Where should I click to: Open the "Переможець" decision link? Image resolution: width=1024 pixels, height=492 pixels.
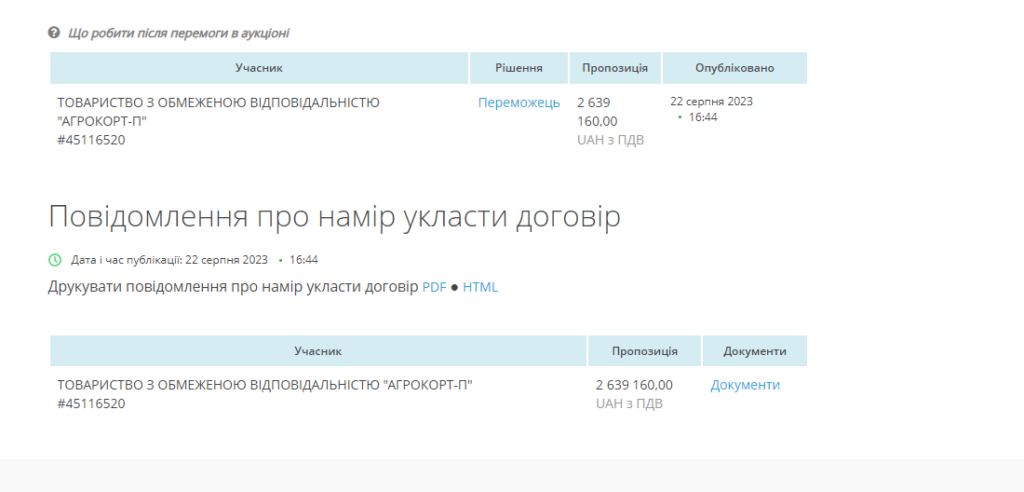click(x=518, y=102)
